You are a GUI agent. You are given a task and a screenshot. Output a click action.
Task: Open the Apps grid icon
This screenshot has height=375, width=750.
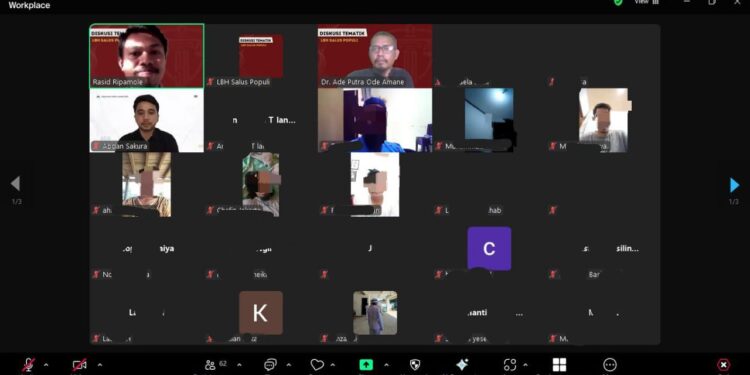[559, 365]
